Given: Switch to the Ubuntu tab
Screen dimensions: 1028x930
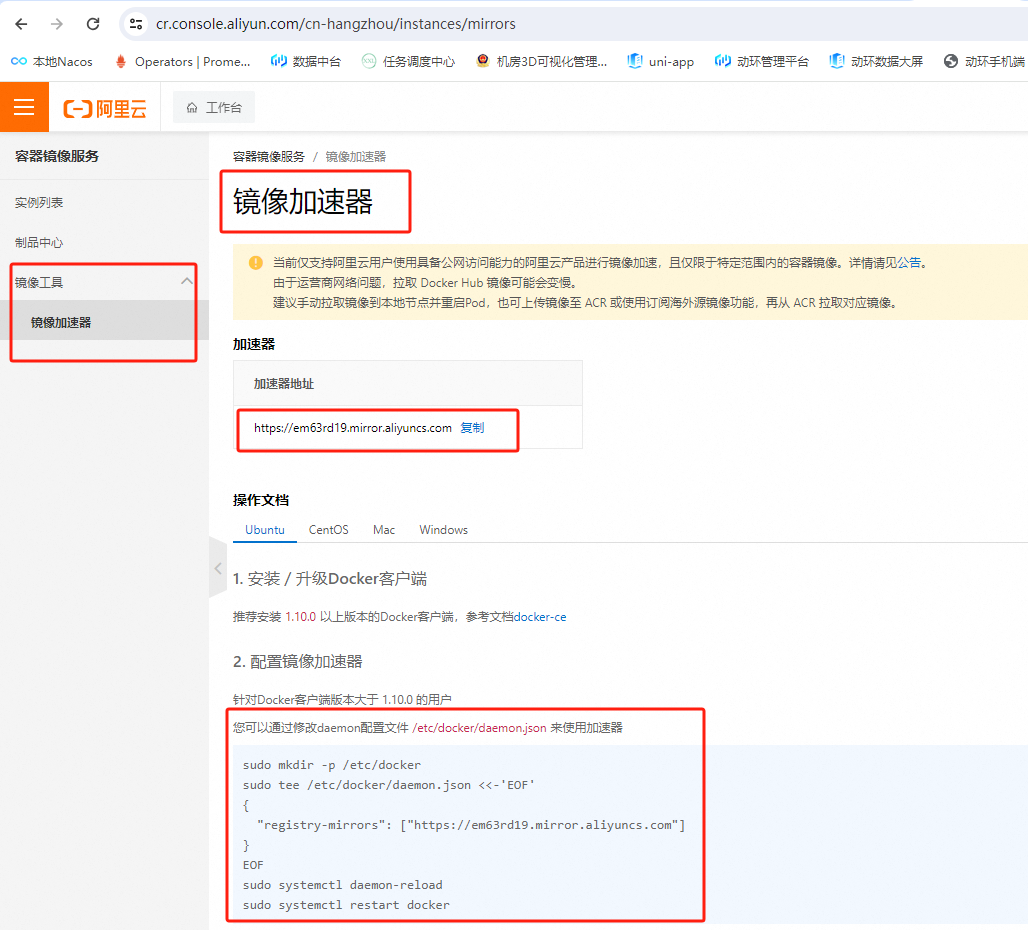Looking at the screenshot, I should (265, 530).
